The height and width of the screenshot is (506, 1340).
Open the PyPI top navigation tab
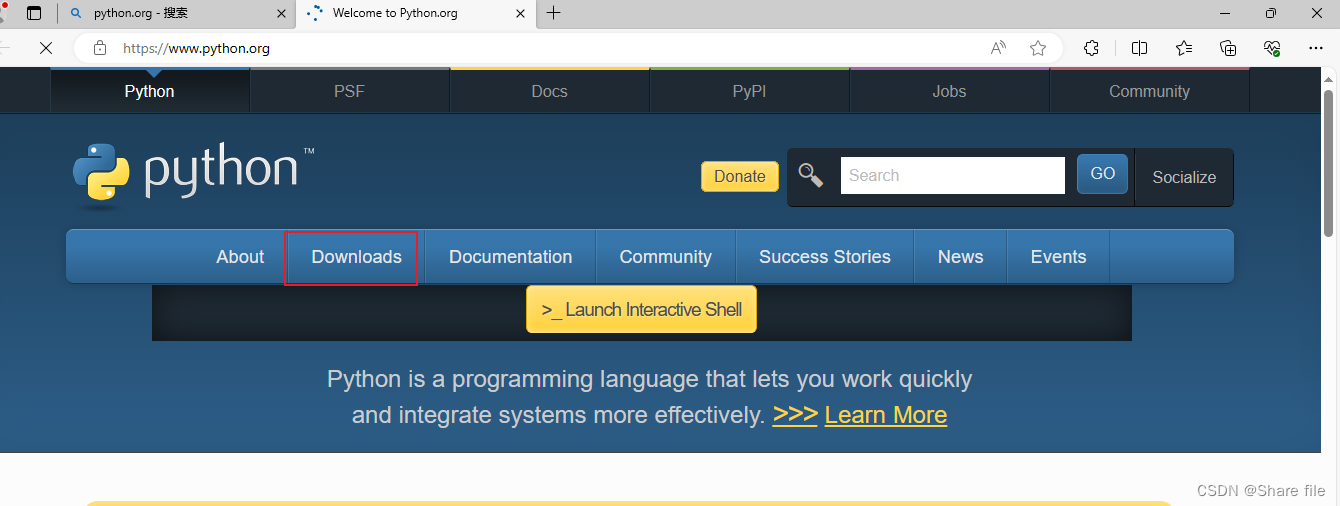[749, 91]
